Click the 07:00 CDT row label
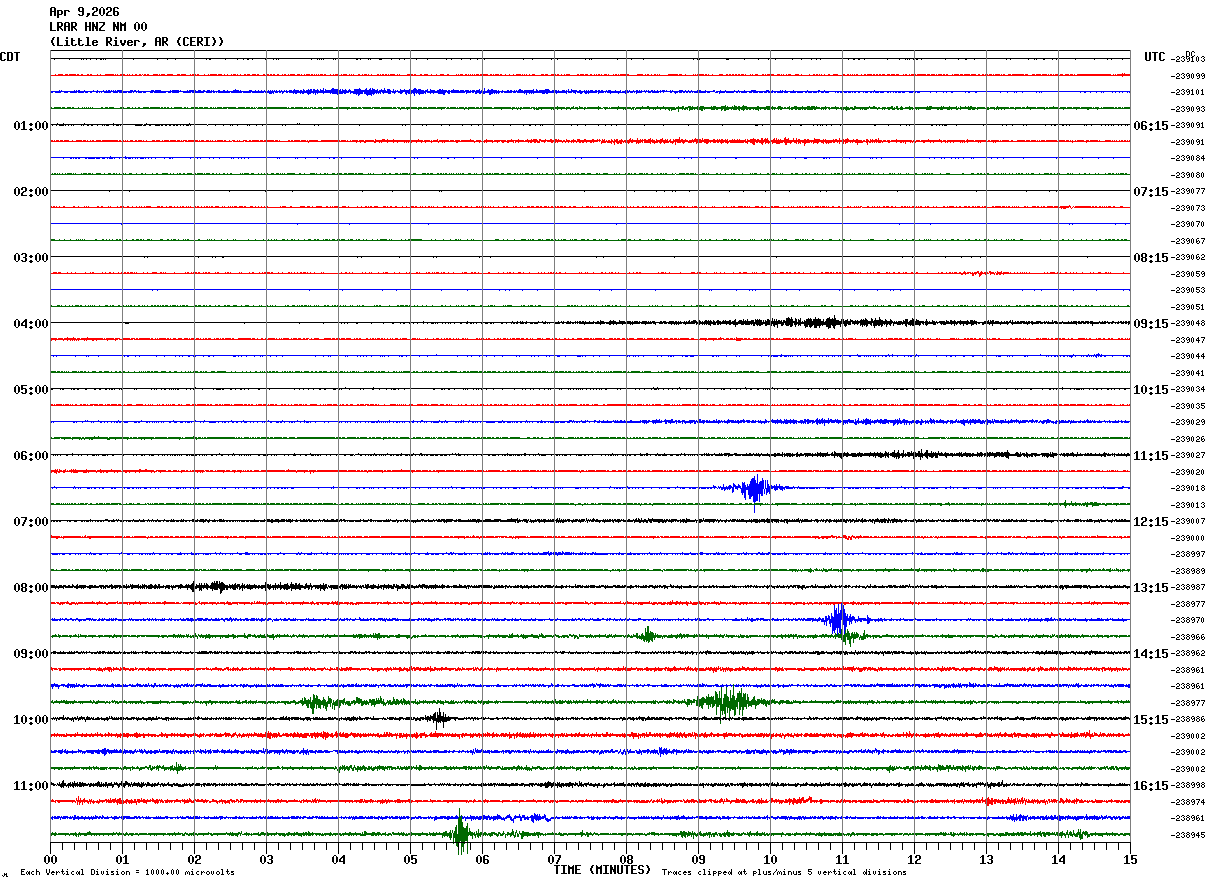1210x886 pixels. [31, 522]
